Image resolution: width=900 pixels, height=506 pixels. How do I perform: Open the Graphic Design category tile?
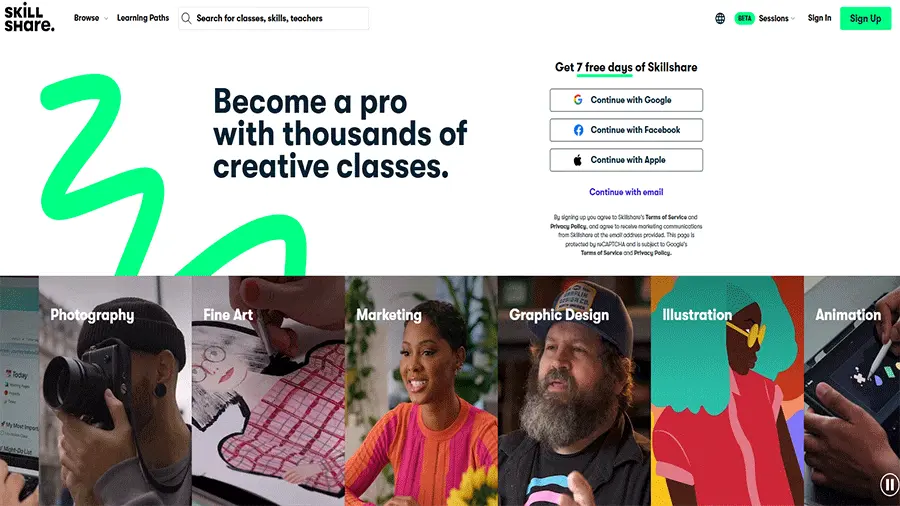coord(574,391)
